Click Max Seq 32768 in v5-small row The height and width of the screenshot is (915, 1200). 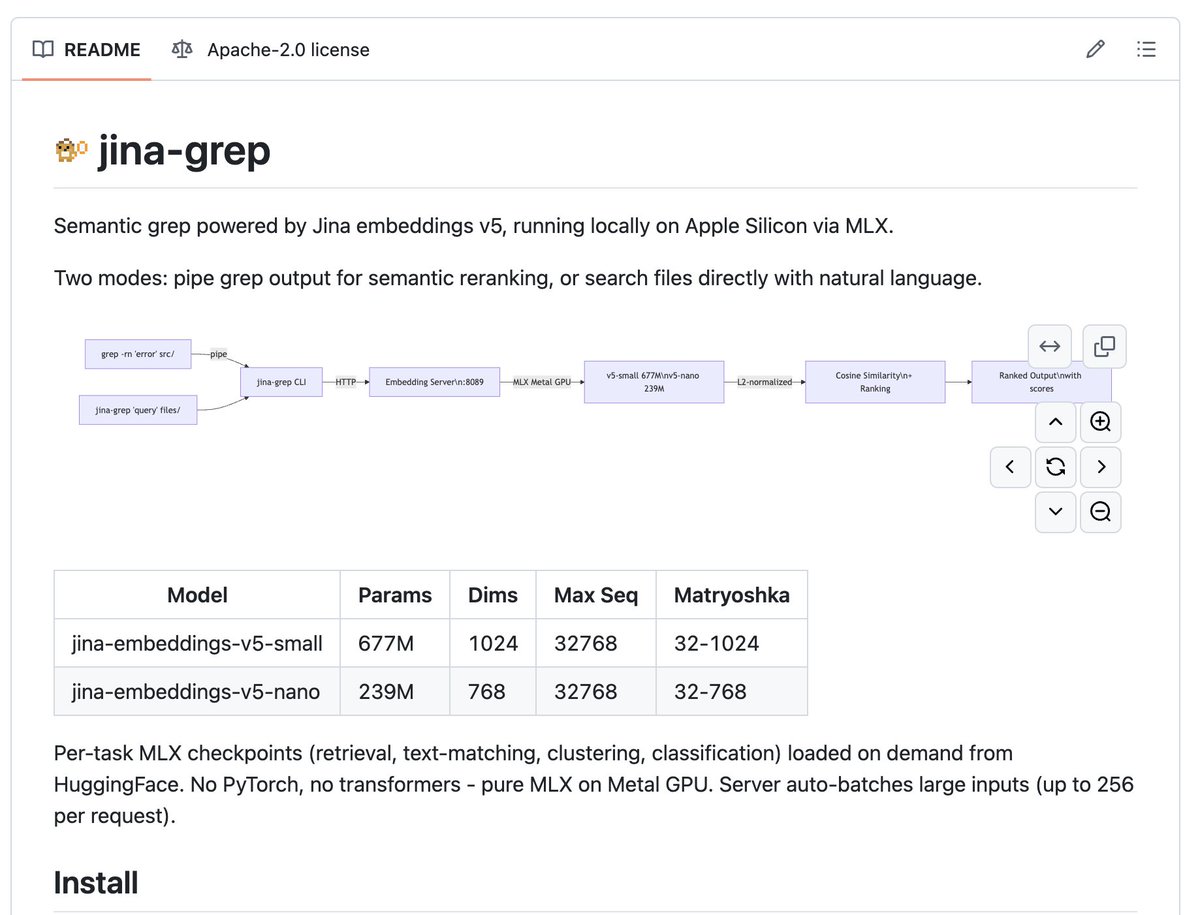pyautogui.click(x=596, y=643)
